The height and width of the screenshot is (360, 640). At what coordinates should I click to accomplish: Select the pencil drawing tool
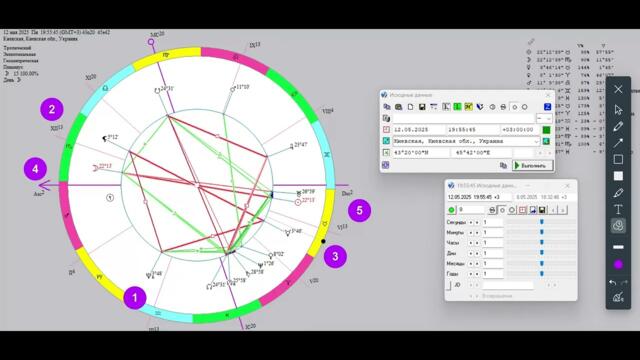point(618,126)
